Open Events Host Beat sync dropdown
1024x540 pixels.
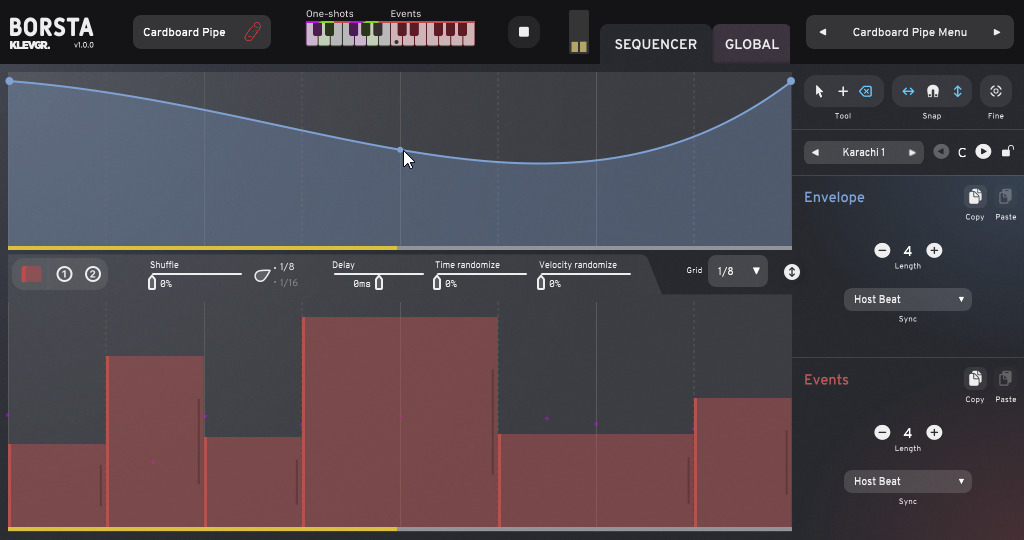click(908, 482)
